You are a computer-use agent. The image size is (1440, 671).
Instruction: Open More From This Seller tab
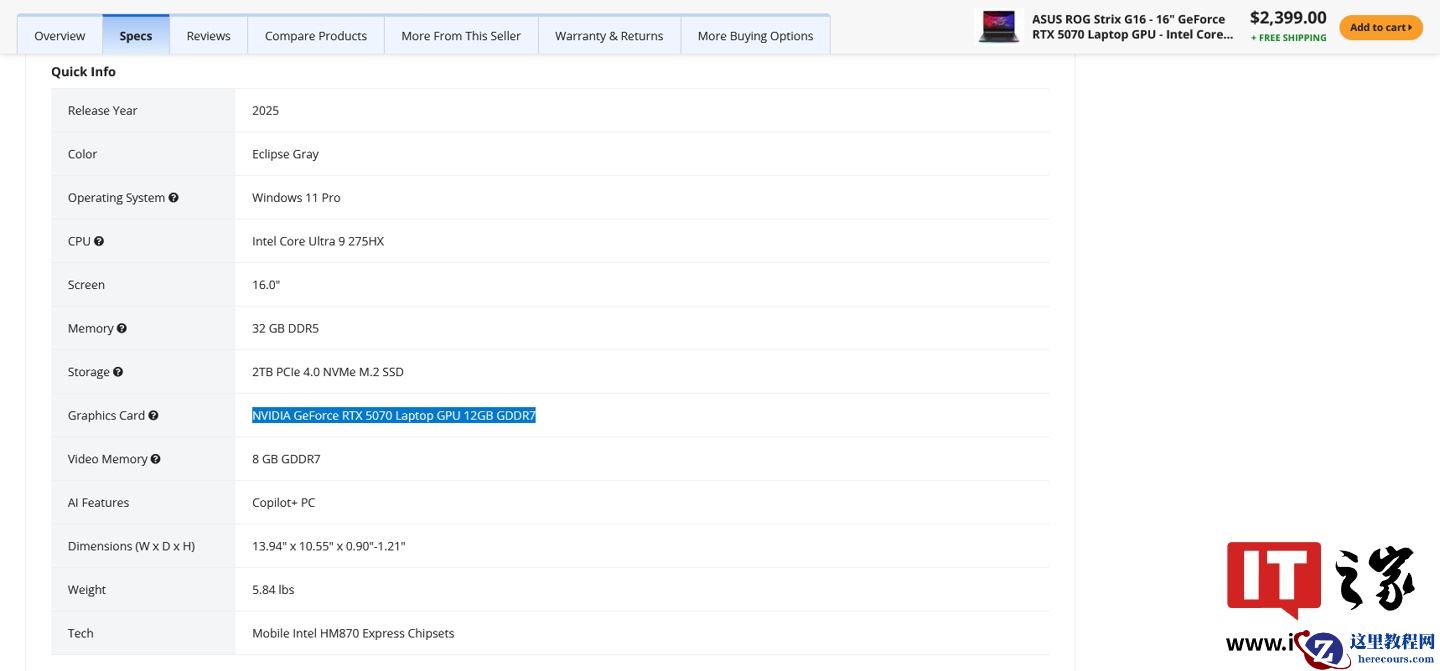(461, 36)
